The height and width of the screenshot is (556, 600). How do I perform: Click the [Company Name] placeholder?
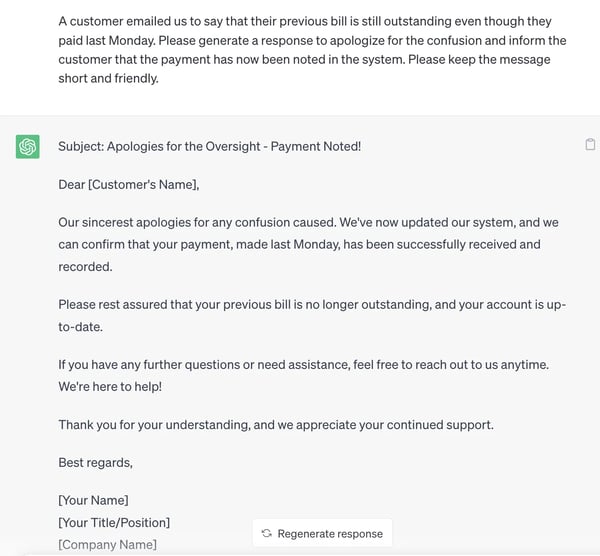(x=107, y=544)
